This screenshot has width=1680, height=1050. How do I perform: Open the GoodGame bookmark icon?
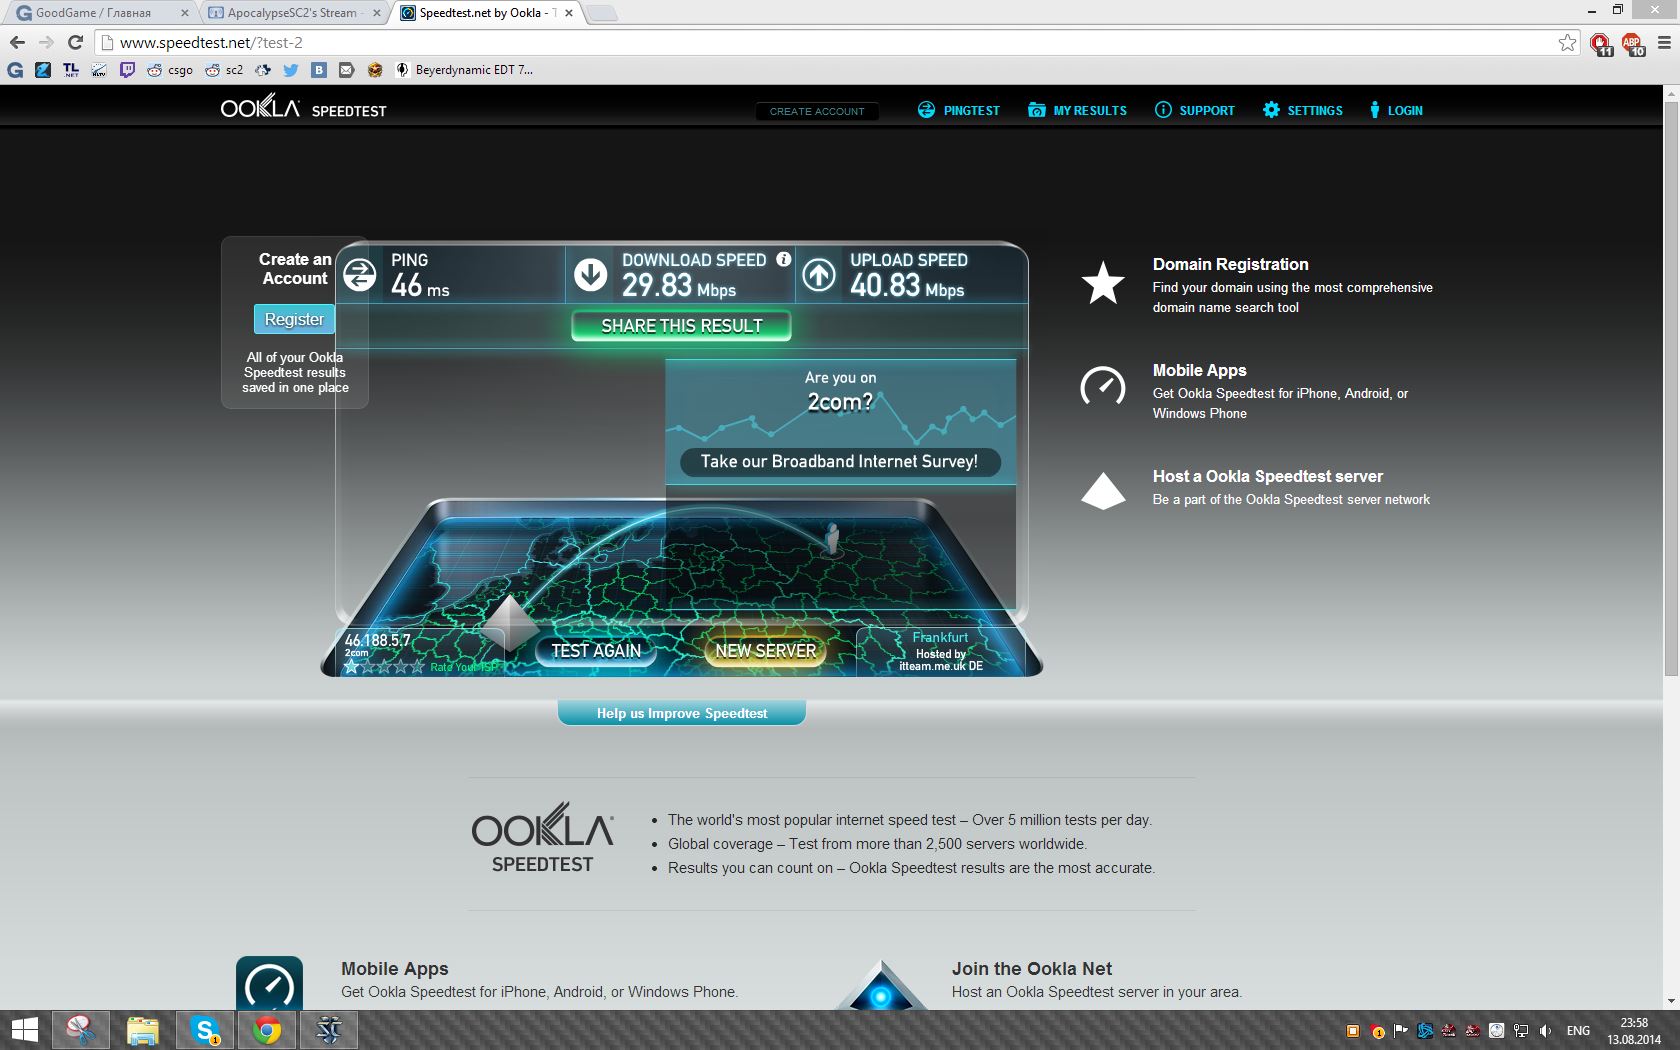pyautogui.click(x=15, y=70)
